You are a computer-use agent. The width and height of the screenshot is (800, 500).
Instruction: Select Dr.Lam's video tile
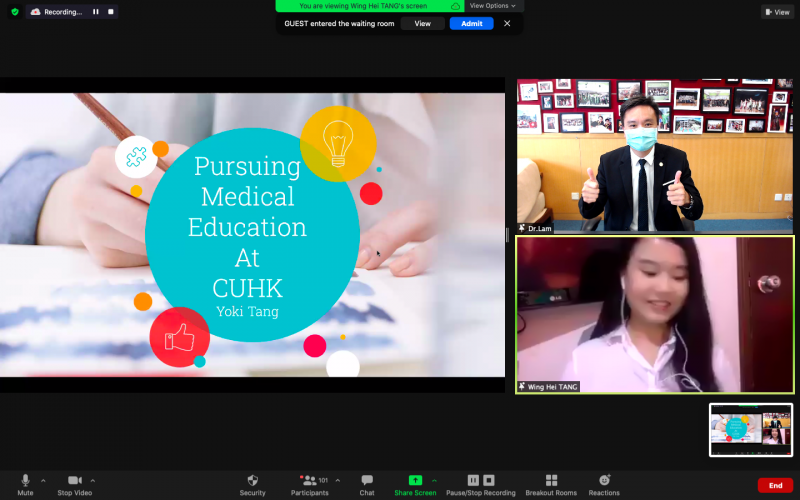655,156
